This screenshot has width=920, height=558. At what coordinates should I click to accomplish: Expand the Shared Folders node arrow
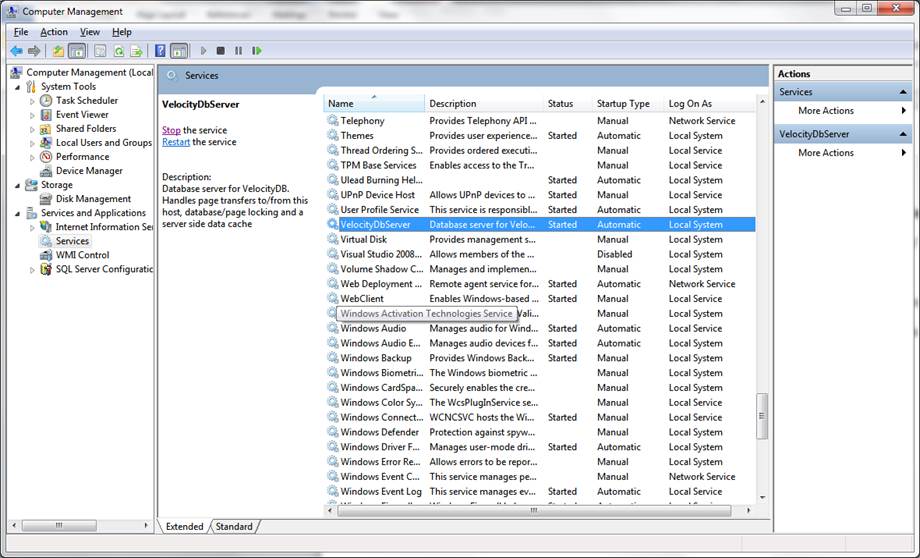click(x=32, y=129)
